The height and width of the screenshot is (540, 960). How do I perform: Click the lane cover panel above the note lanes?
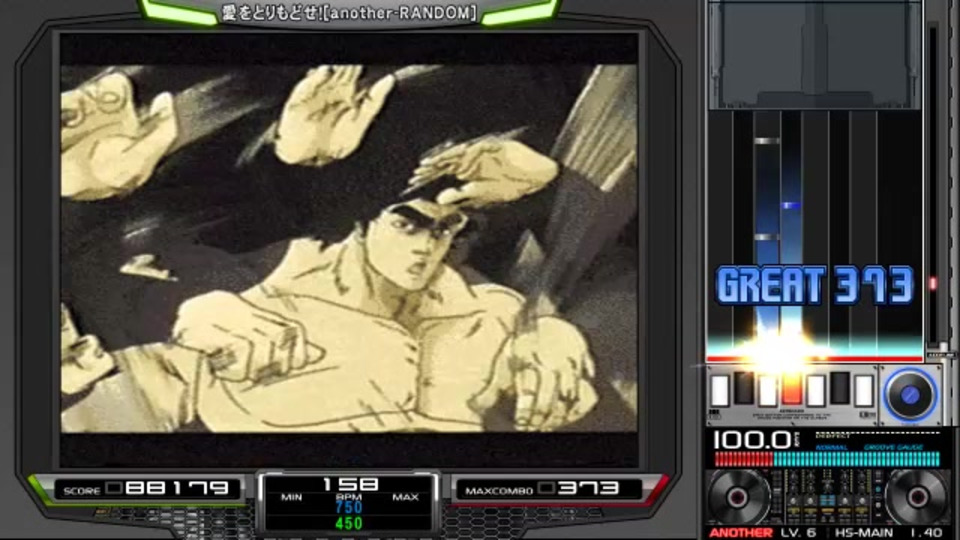815,55
